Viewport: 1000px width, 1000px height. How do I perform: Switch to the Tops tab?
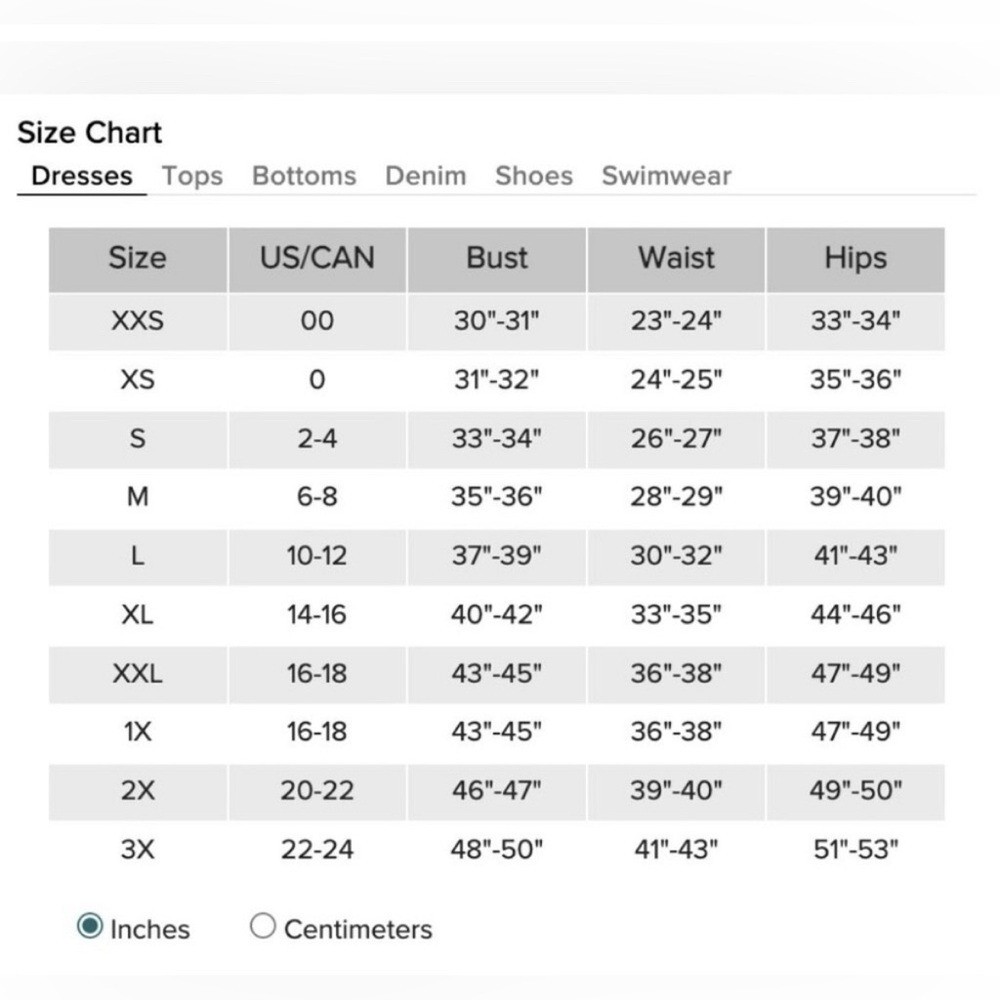[x=193, y=176]
